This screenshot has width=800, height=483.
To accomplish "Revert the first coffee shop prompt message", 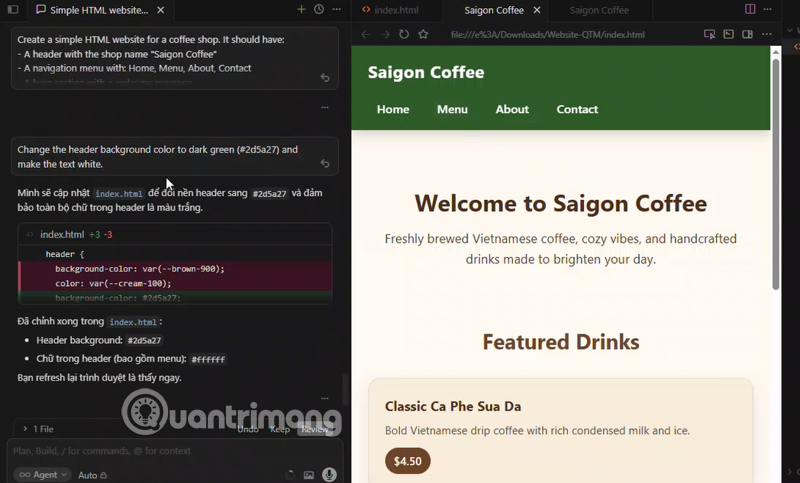I will [x=325, y=78].
